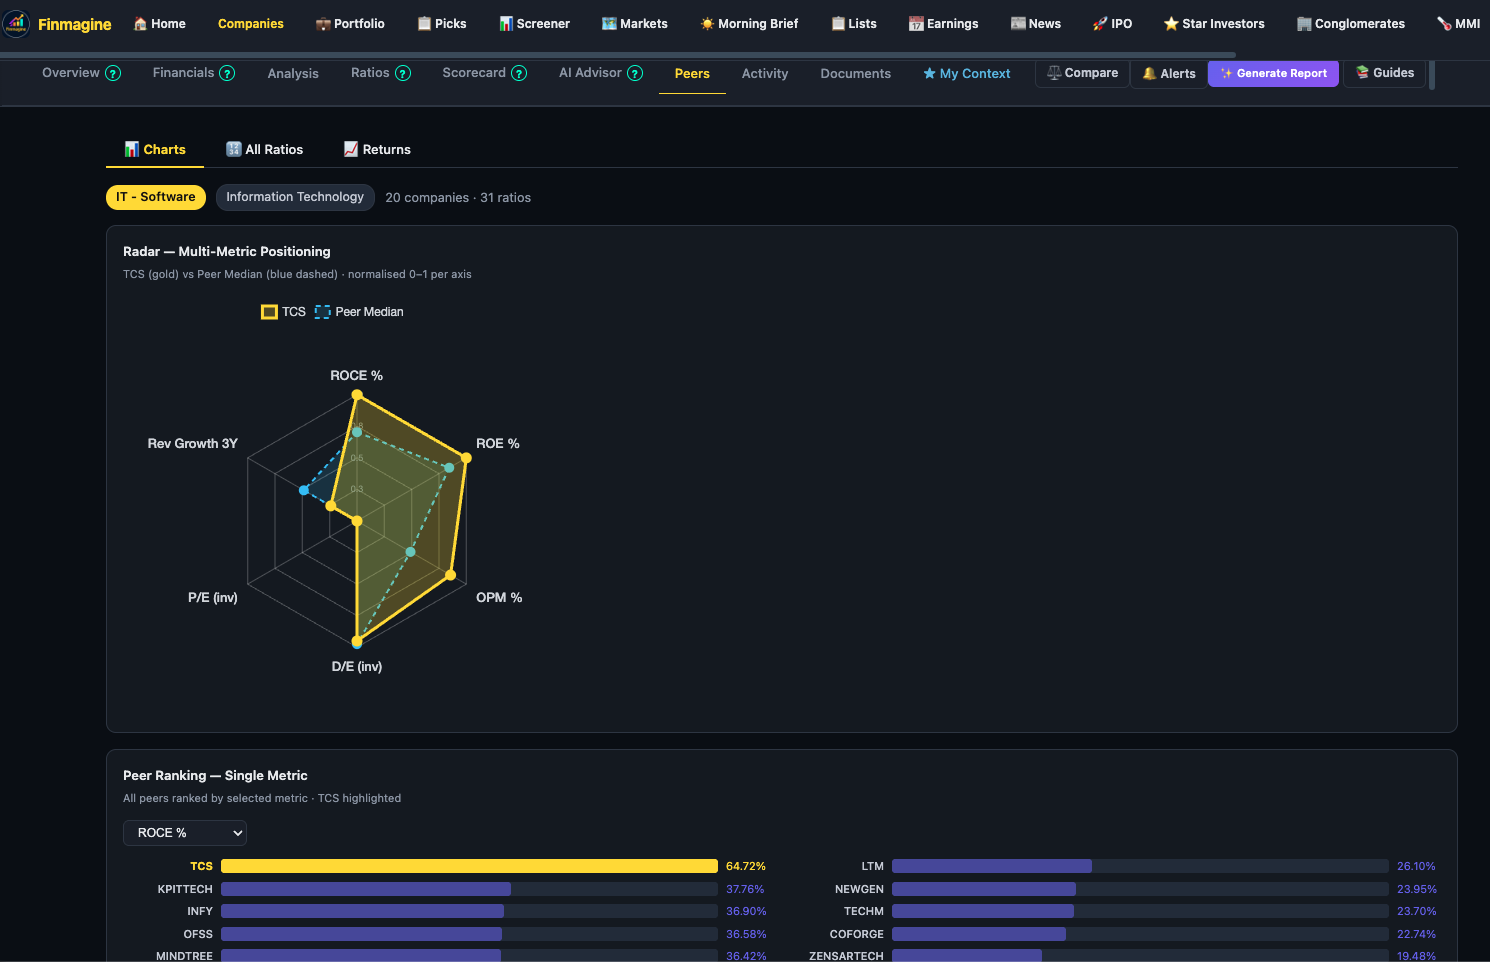The height and width of the screenshot is (962, 1490).
Task: Click the Generate Report button
Action: [1272, 73]
